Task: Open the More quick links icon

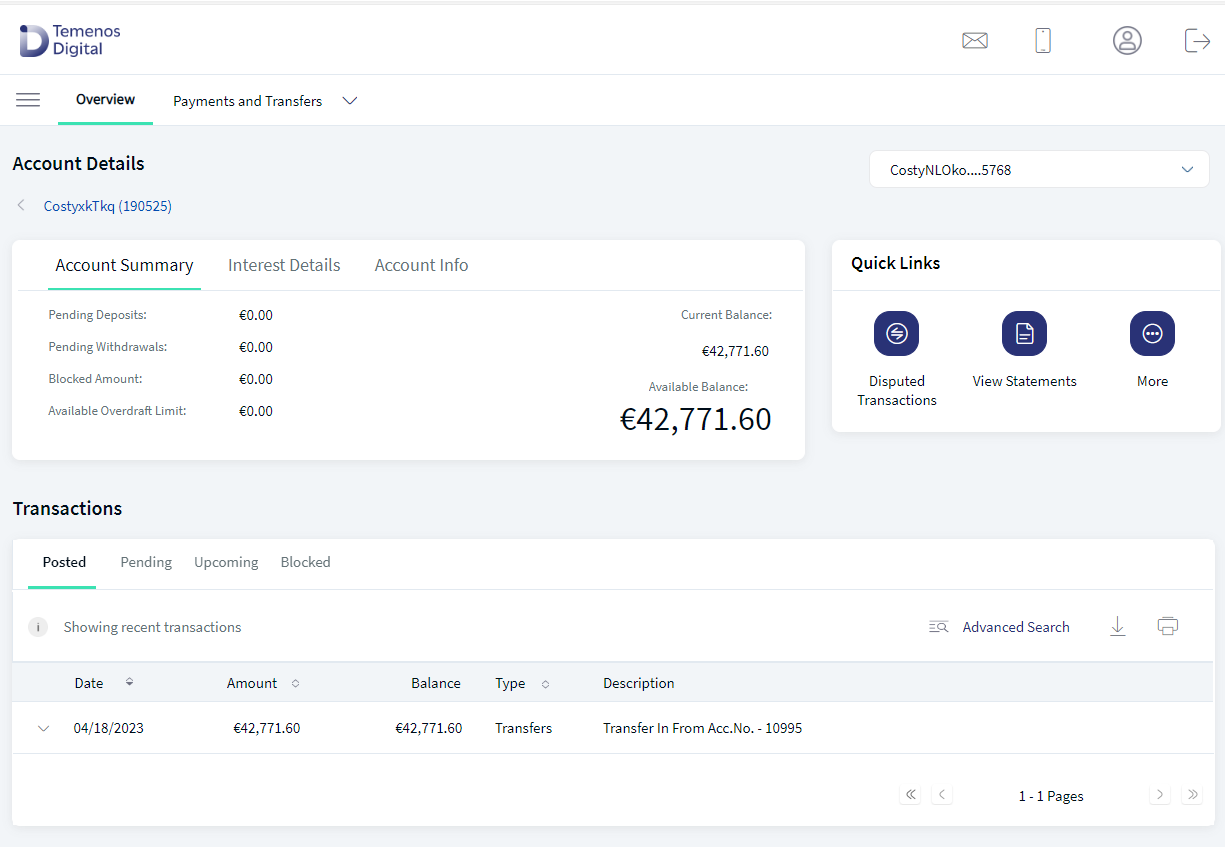Action: 1153,334
